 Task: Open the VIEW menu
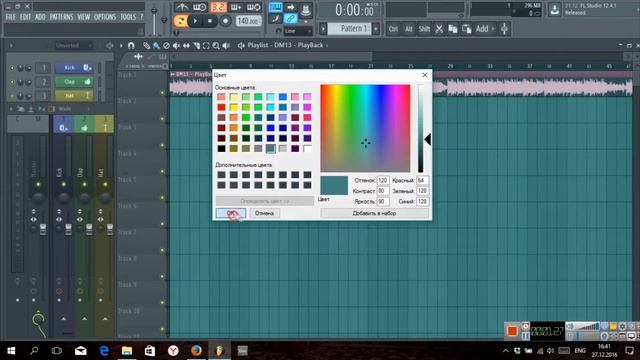click(84, 17)
